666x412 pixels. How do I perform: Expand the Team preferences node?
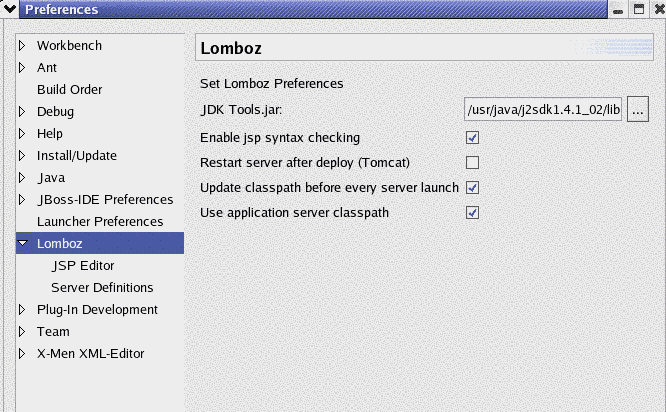click(x=23, y=332)
